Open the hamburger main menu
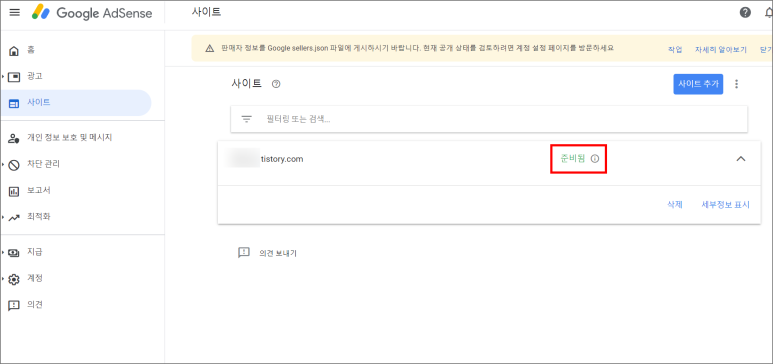 point(15,13)
